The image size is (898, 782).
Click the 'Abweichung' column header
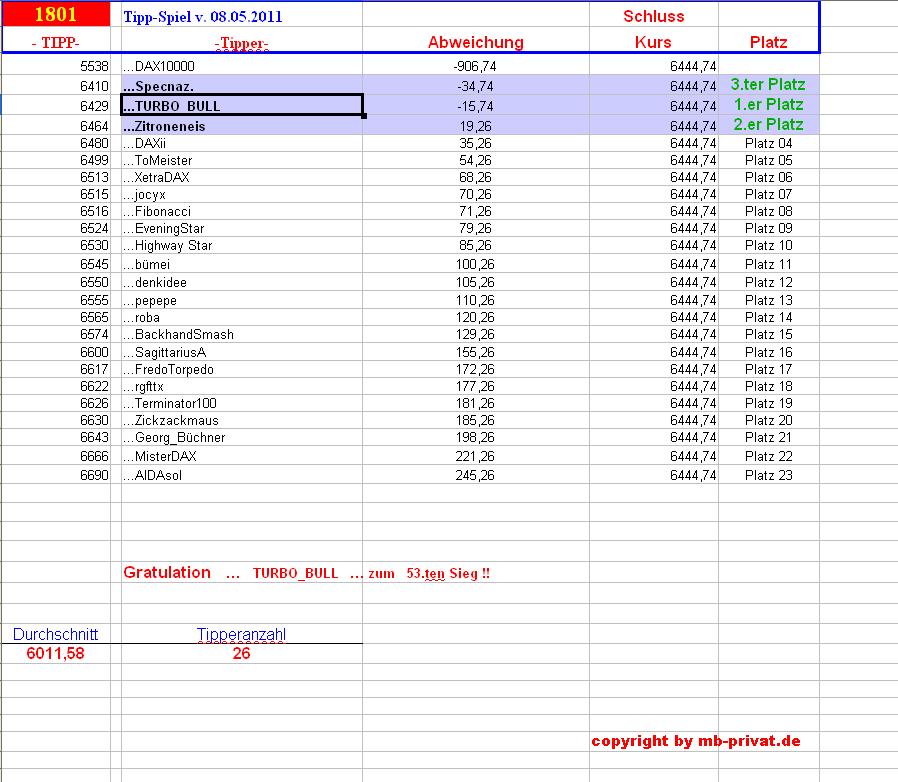tap(475, 42)
